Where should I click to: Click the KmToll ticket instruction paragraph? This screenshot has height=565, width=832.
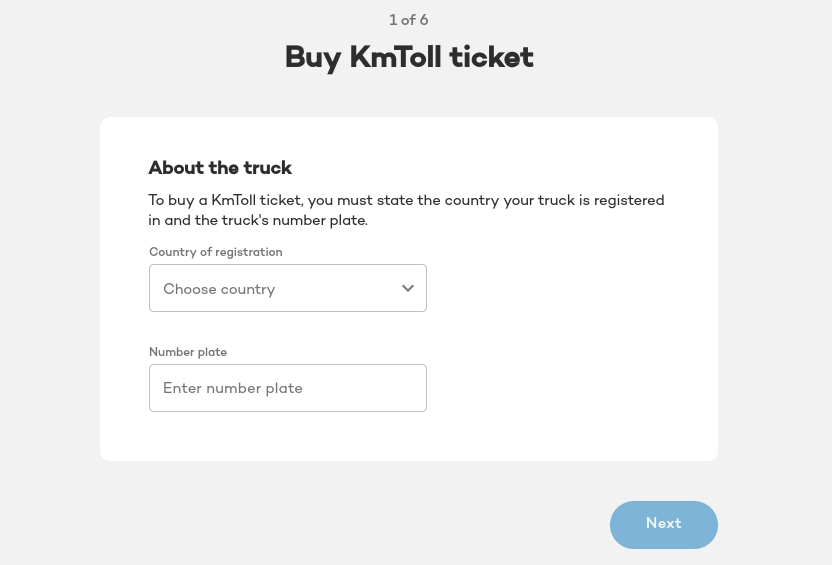pyautogui.click(x=406, y=210)
